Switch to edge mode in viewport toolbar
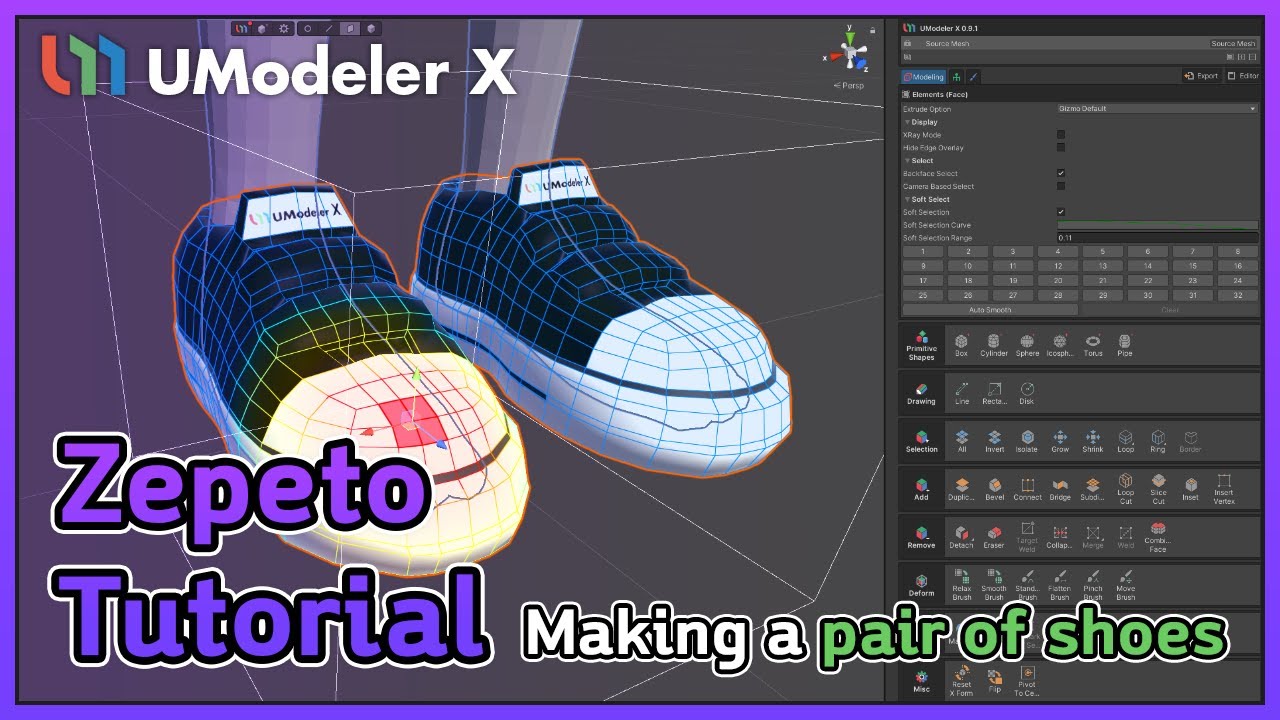Screen dimensions: 1280x720 329,29
